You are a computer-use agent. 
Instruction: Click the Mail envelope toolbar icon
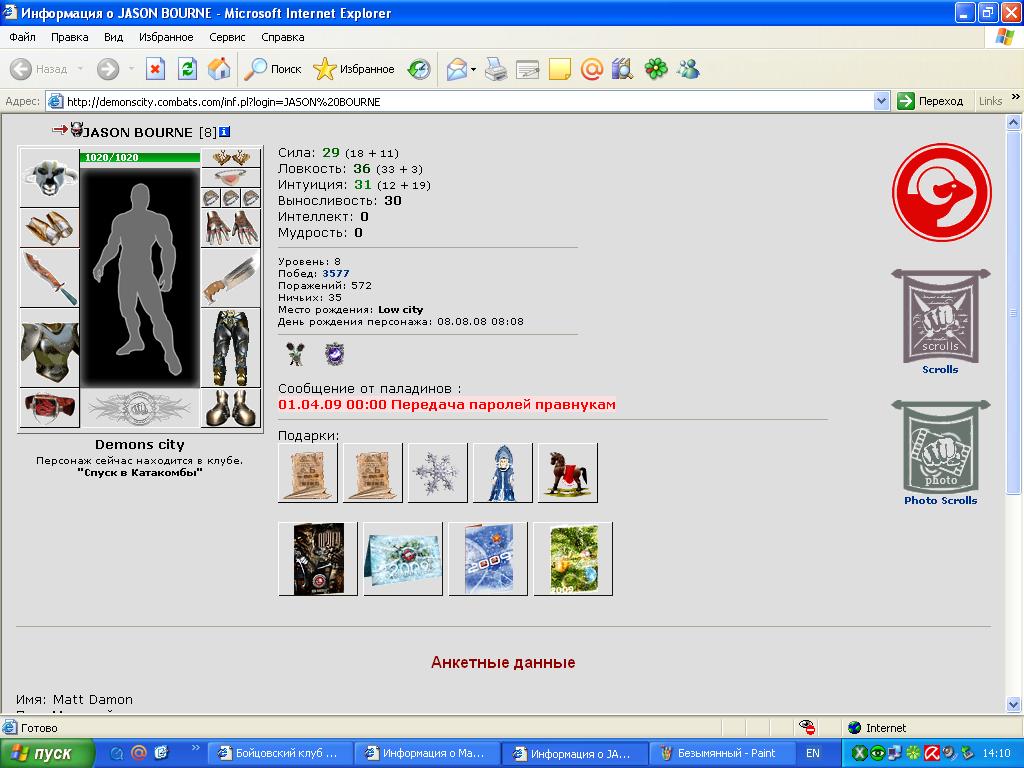(456, 69)
